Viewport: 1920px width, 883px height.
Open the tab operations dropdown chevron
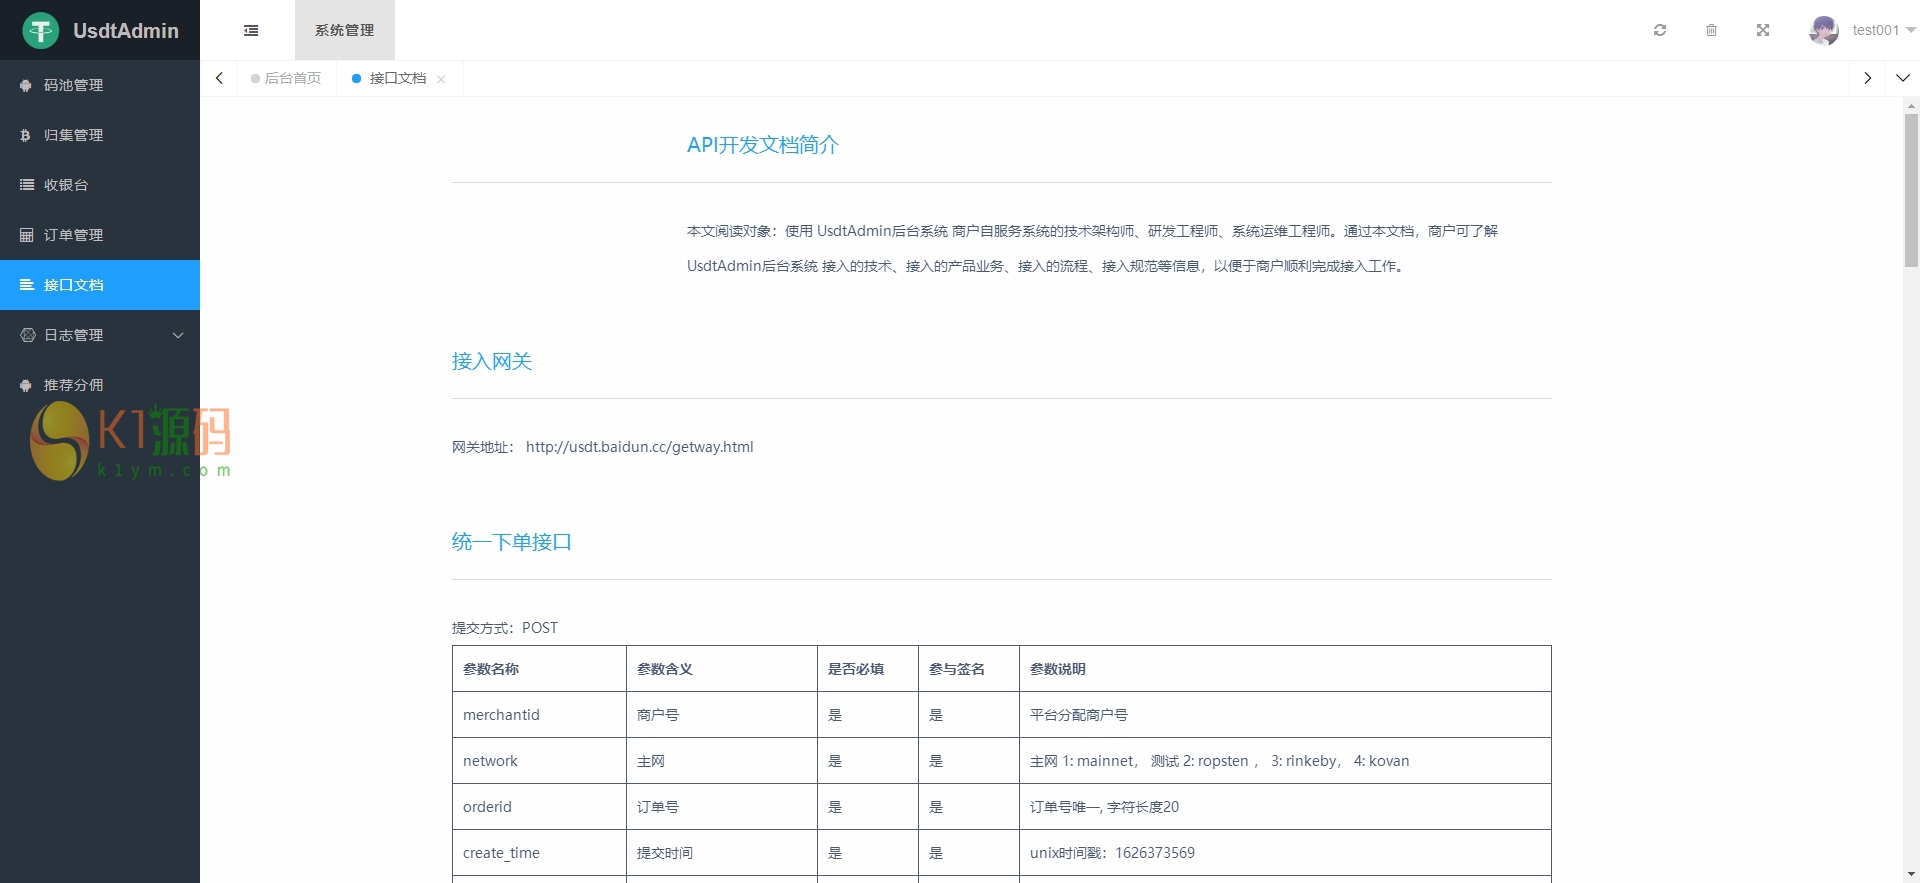pos(1903,78)
